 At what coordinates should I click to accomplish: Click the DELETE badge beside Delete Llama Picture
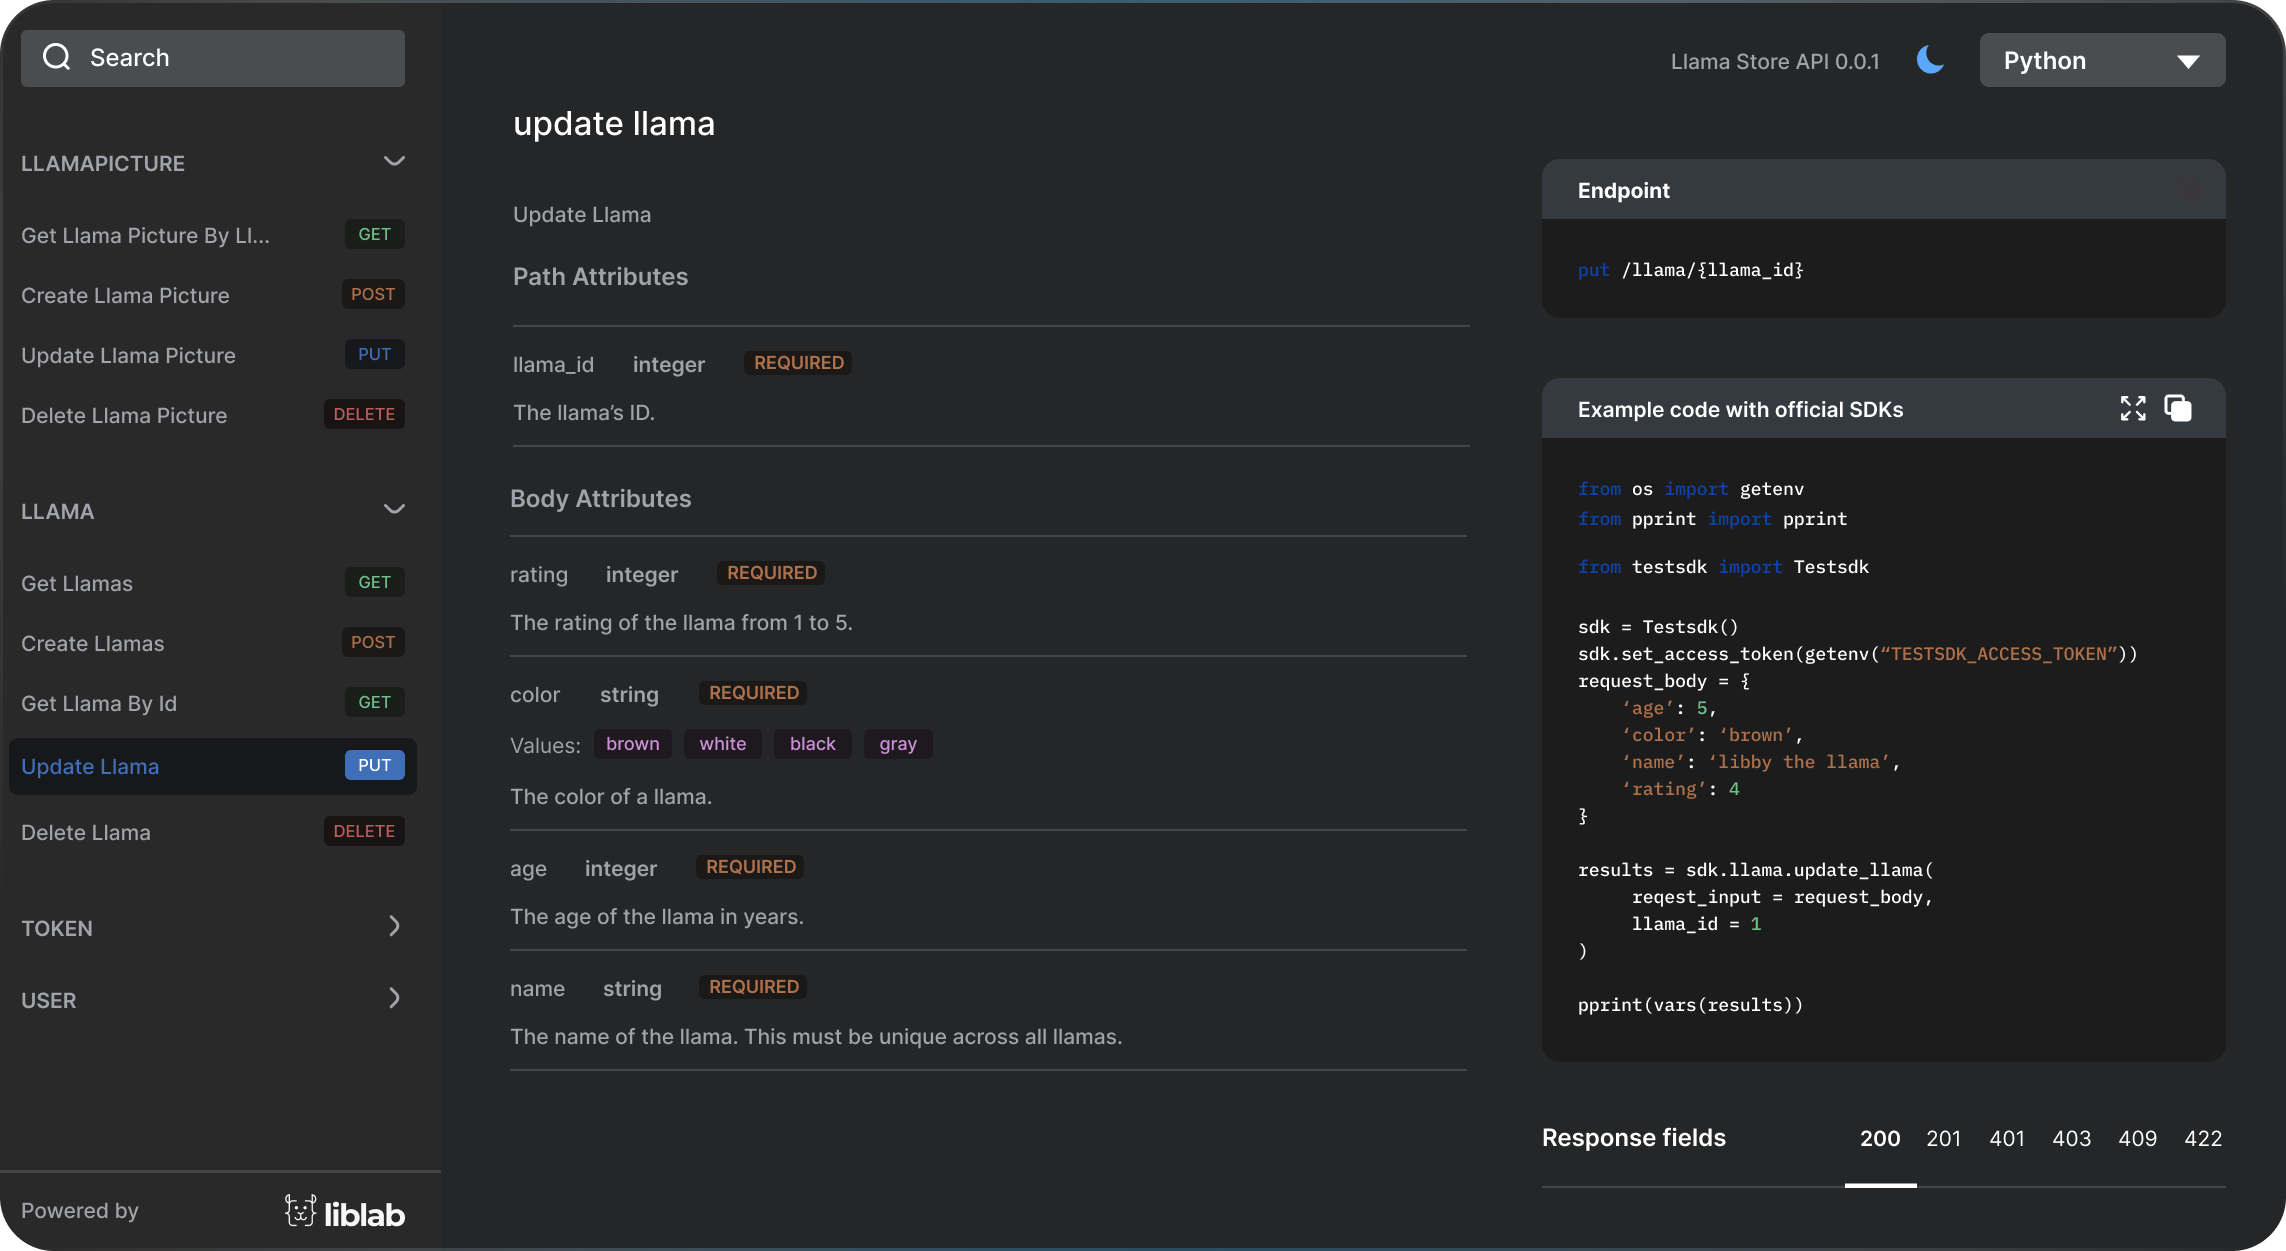(x=363, y=414)
